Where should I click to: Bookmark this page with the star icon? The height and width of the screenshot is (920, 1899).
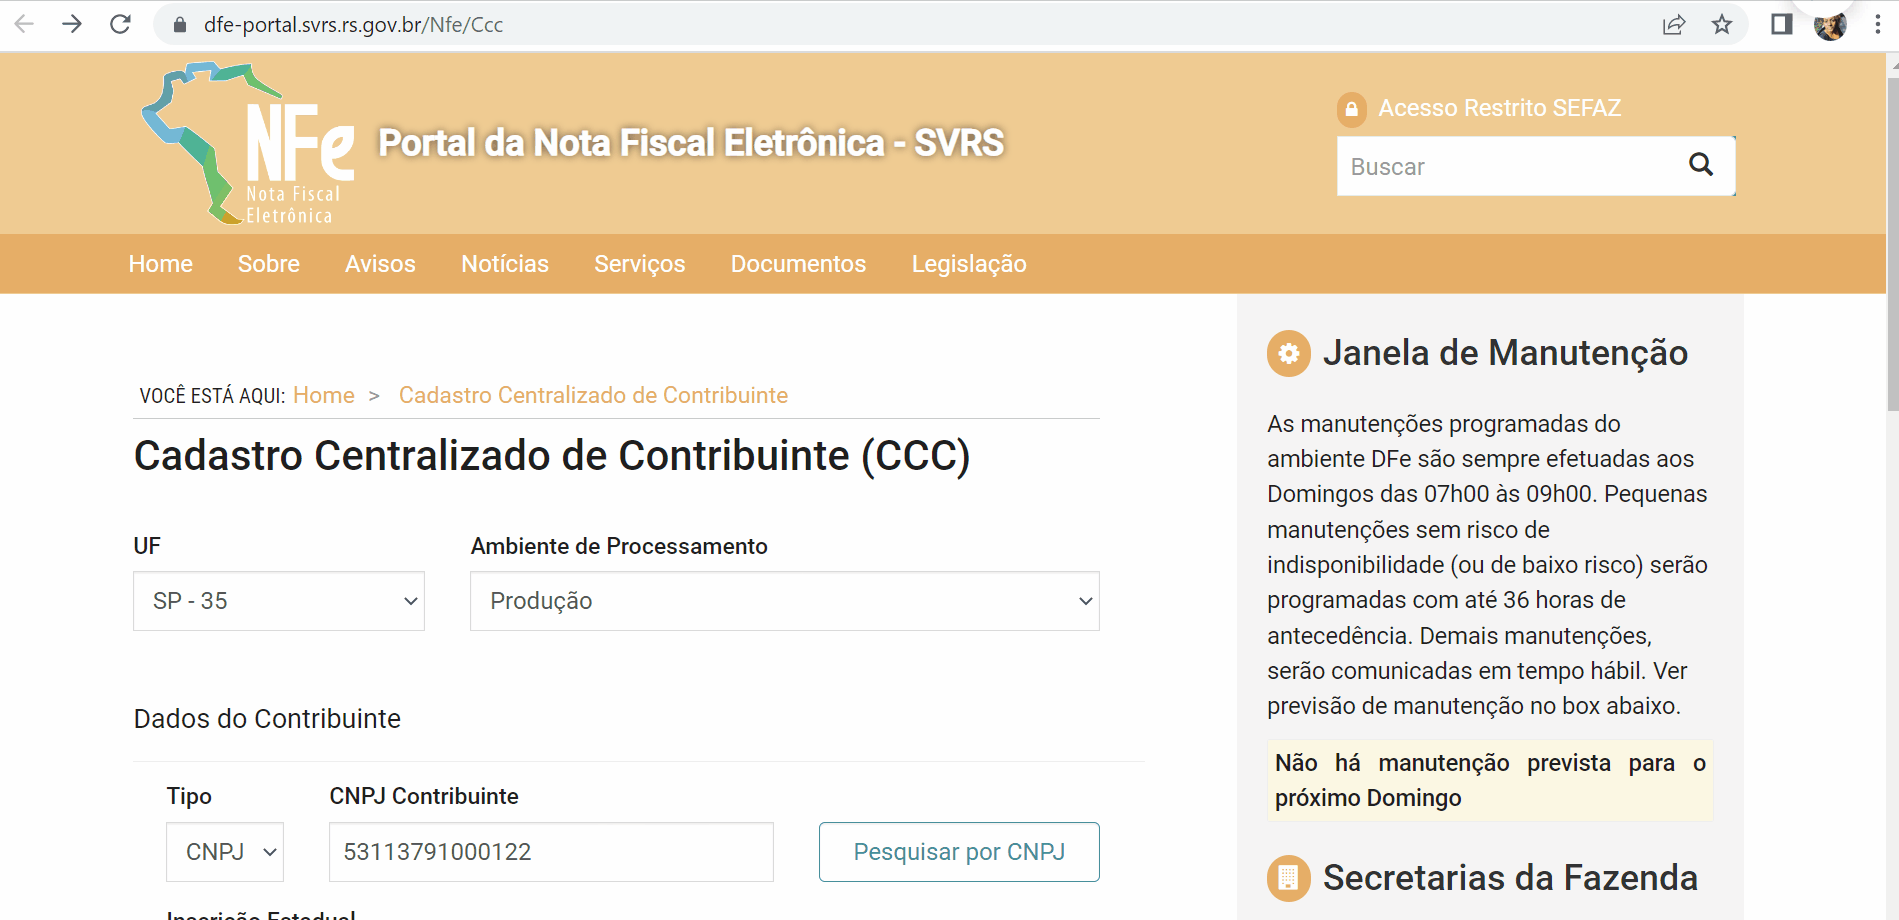pos(1723,25)
